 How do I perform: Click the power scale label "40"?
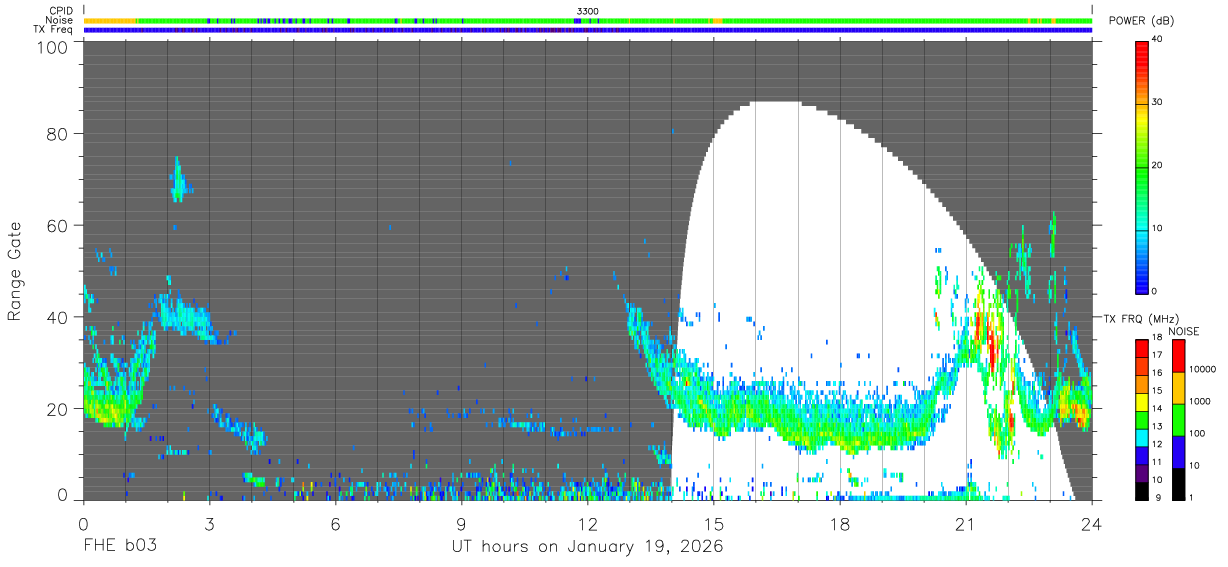pos(1158,40)
